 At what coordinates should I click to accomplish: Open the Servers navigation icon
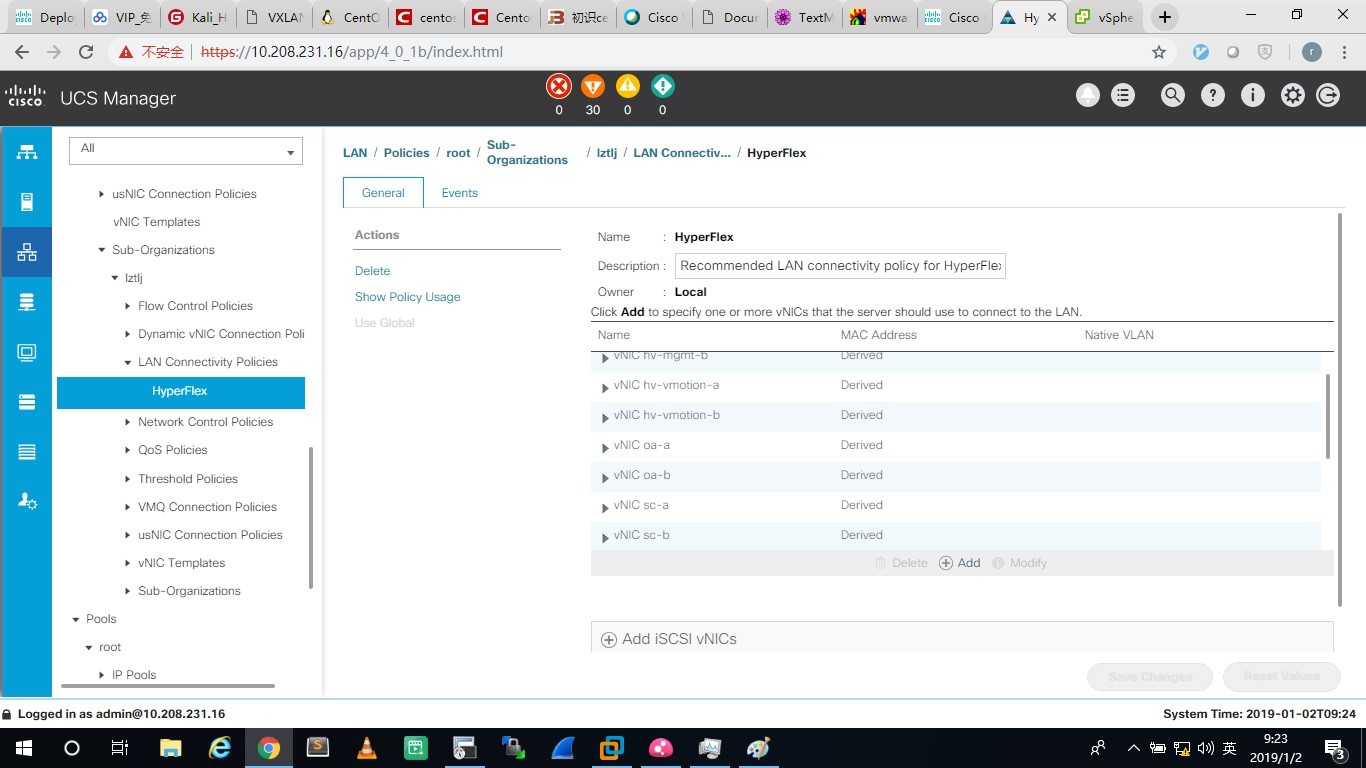tap(27, 202)
